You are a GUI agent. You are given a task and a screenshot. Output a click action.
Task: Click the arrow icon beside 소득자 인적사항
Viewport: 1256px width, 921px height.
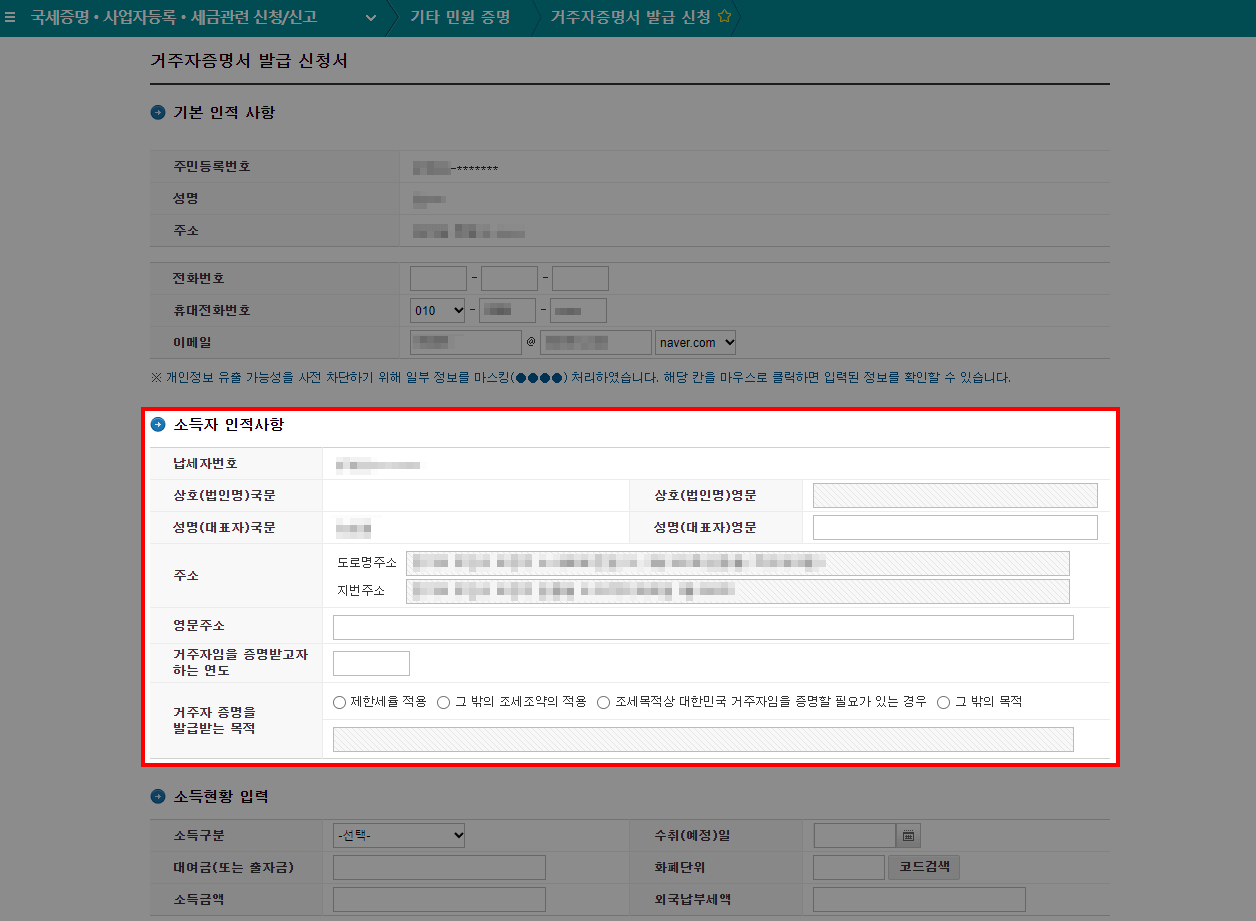157,424
